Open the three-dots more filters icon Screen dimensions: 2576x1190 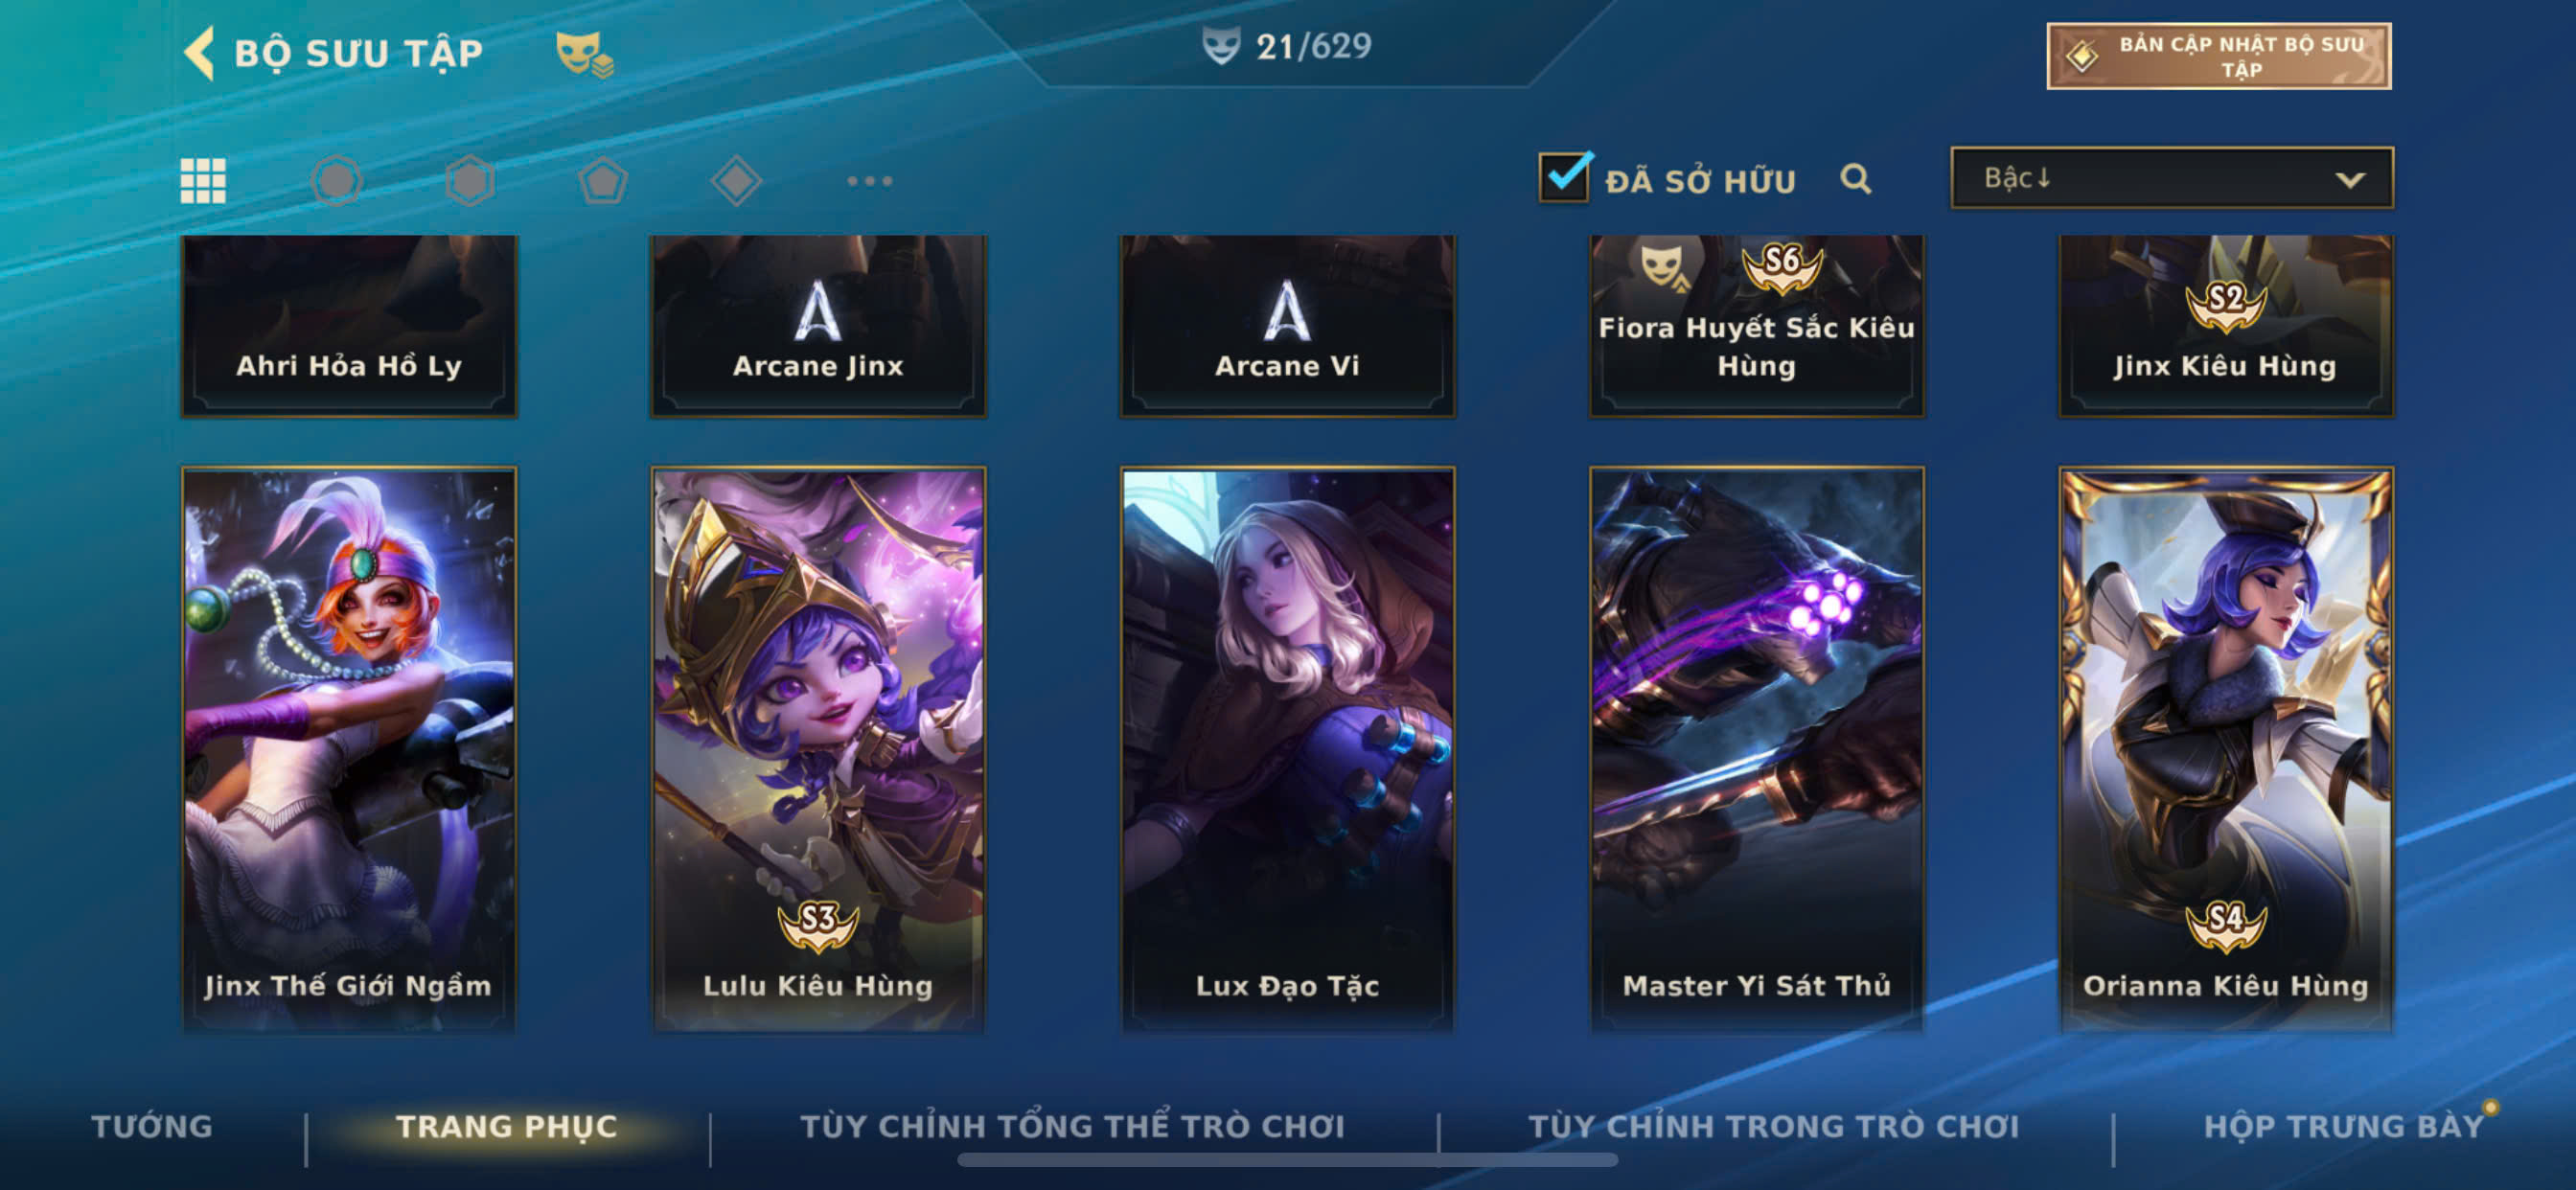(869, 181)
